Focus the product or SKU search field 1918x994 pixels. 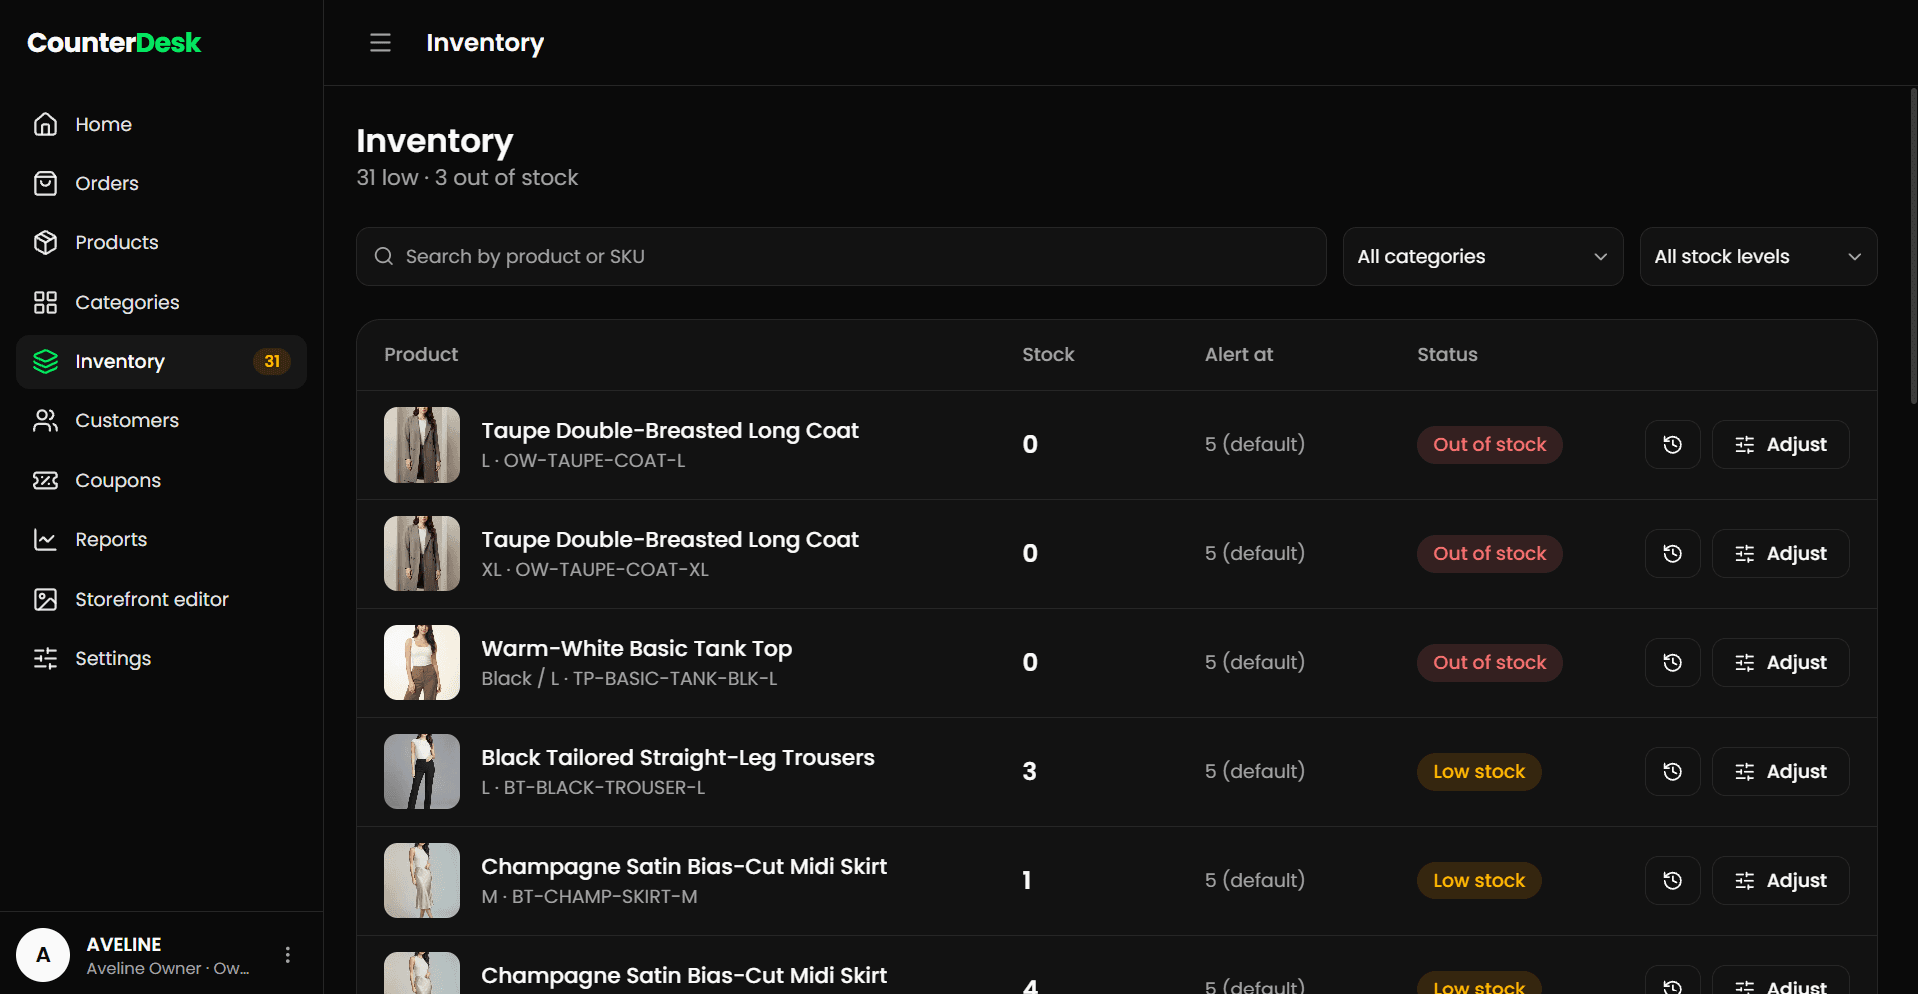841,257
